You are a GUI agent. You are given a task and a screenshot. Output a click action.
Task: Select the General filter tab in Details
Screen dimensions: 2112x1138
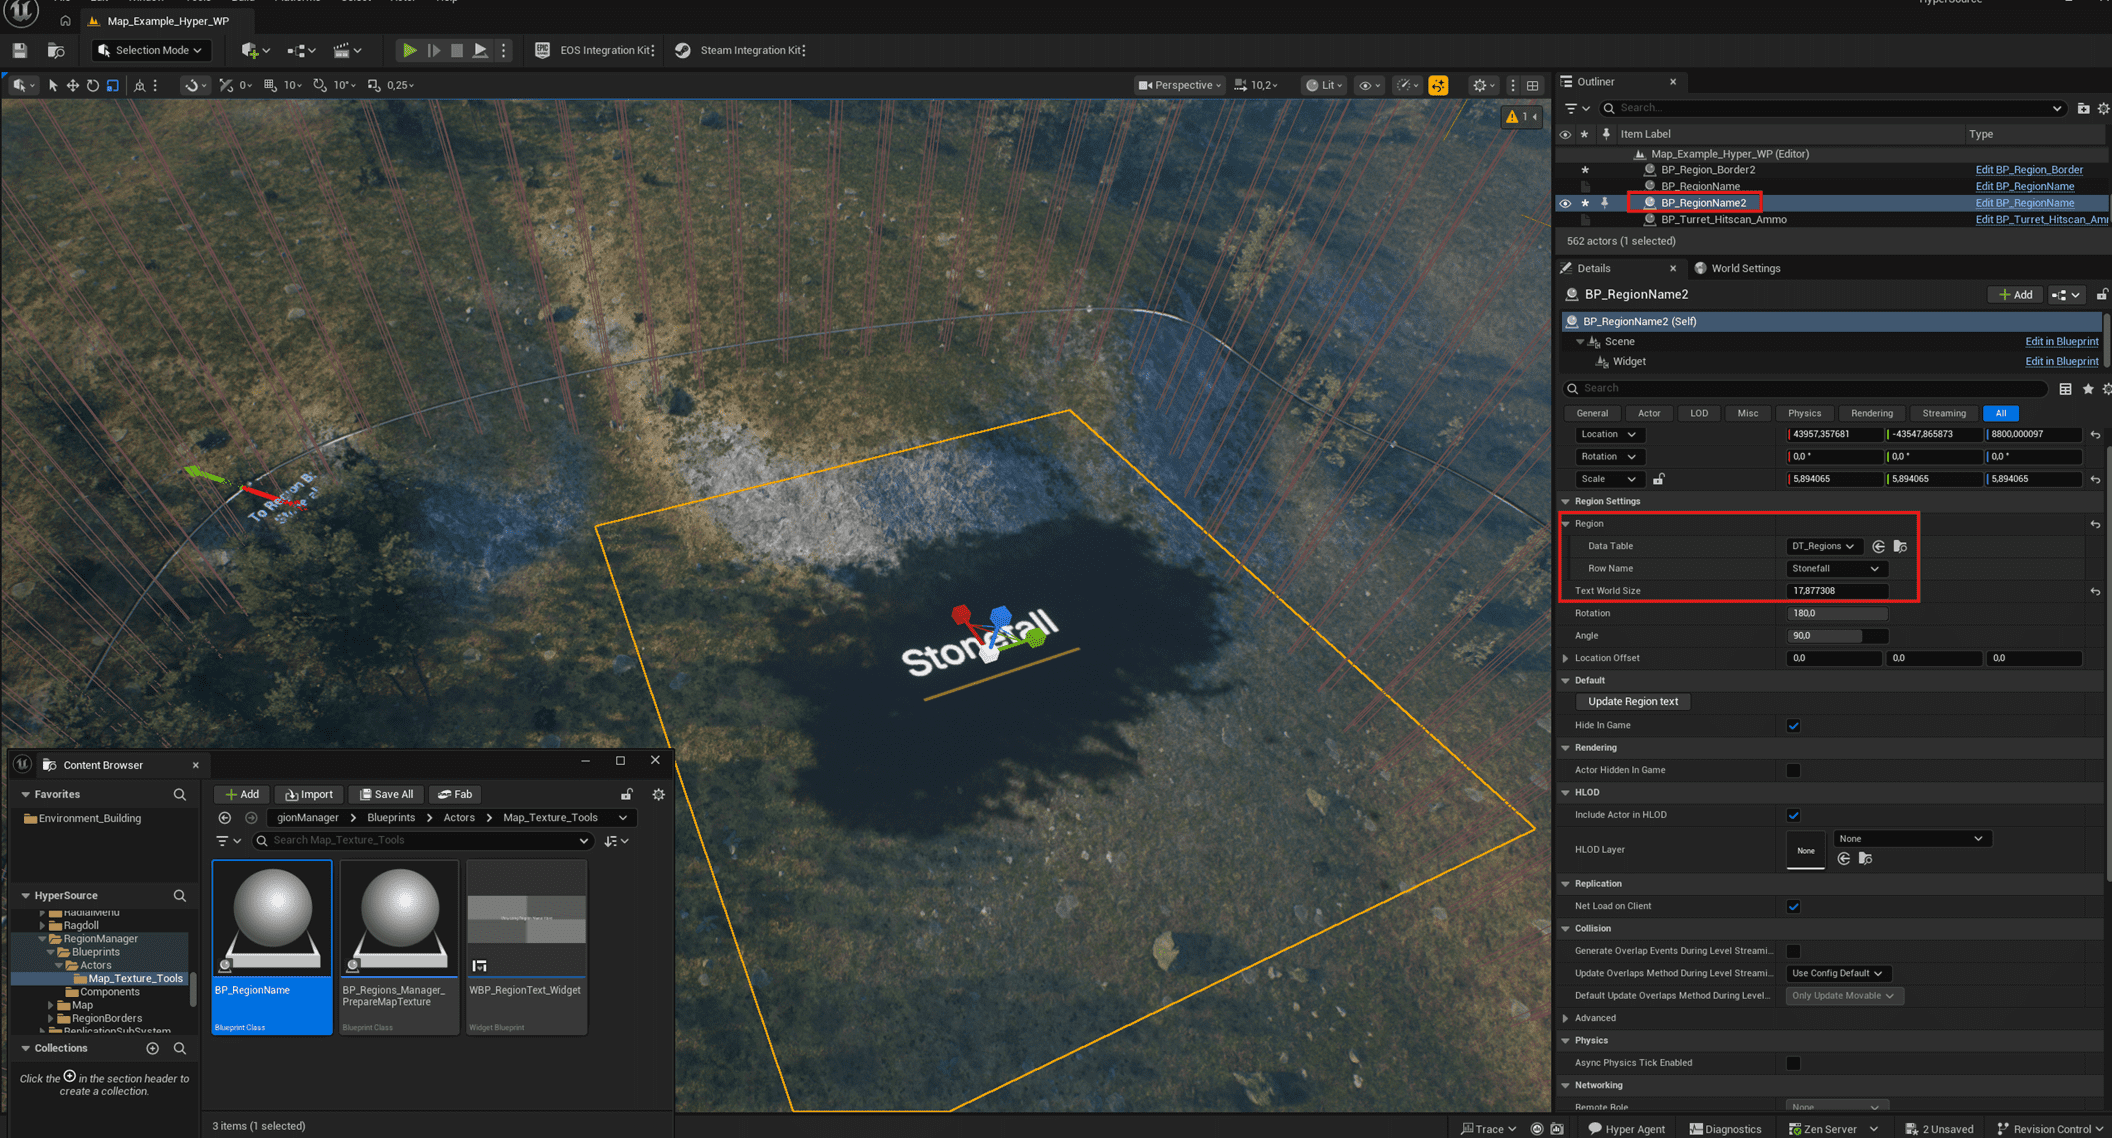(x=1591, y=413)
